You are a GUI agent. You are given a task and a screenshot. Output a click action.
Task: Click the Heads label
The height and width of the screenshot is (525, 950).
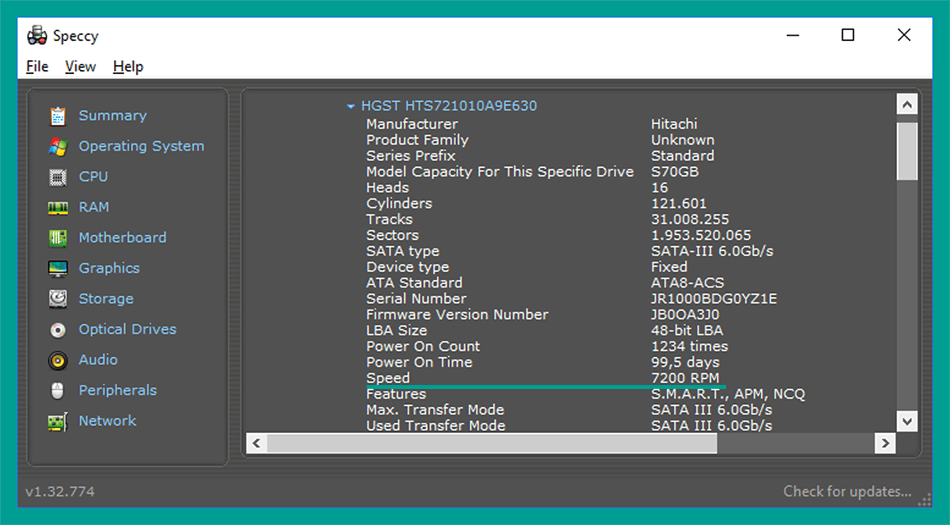387,188
